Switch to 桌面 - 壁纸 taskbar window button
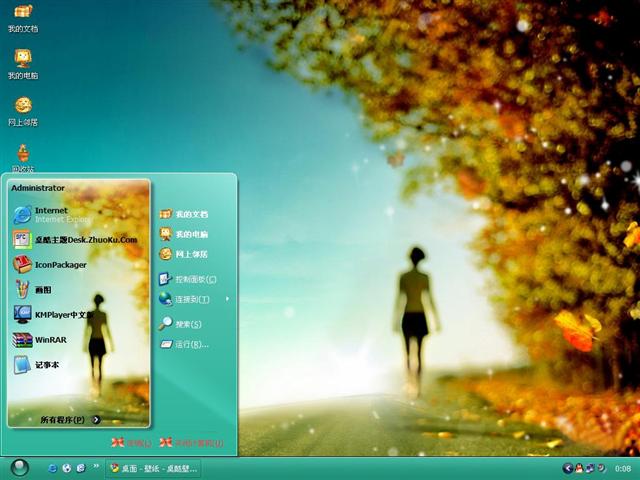The image size is (640, 480). coord(153,468)
